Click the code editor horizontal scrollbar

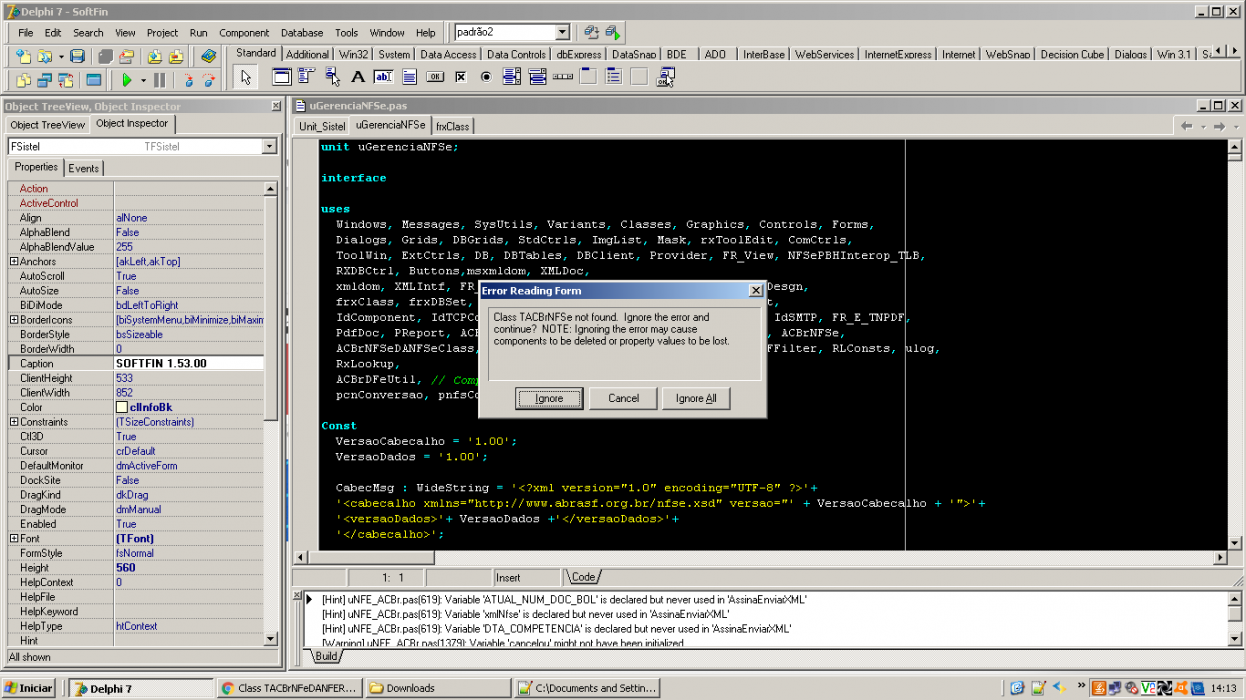pyautogui.click(x=761, y=557)
